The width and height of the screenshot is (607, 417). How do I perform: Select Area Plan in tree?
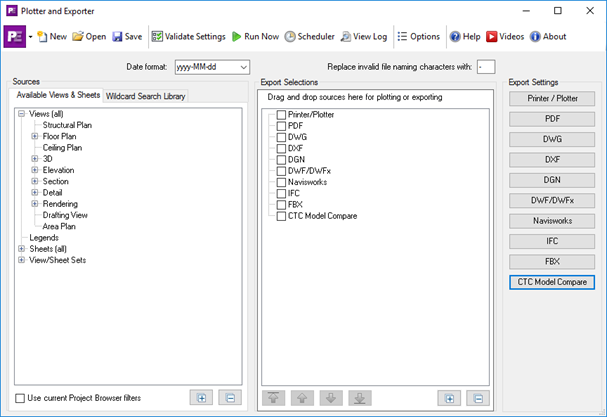pos(59,227)
